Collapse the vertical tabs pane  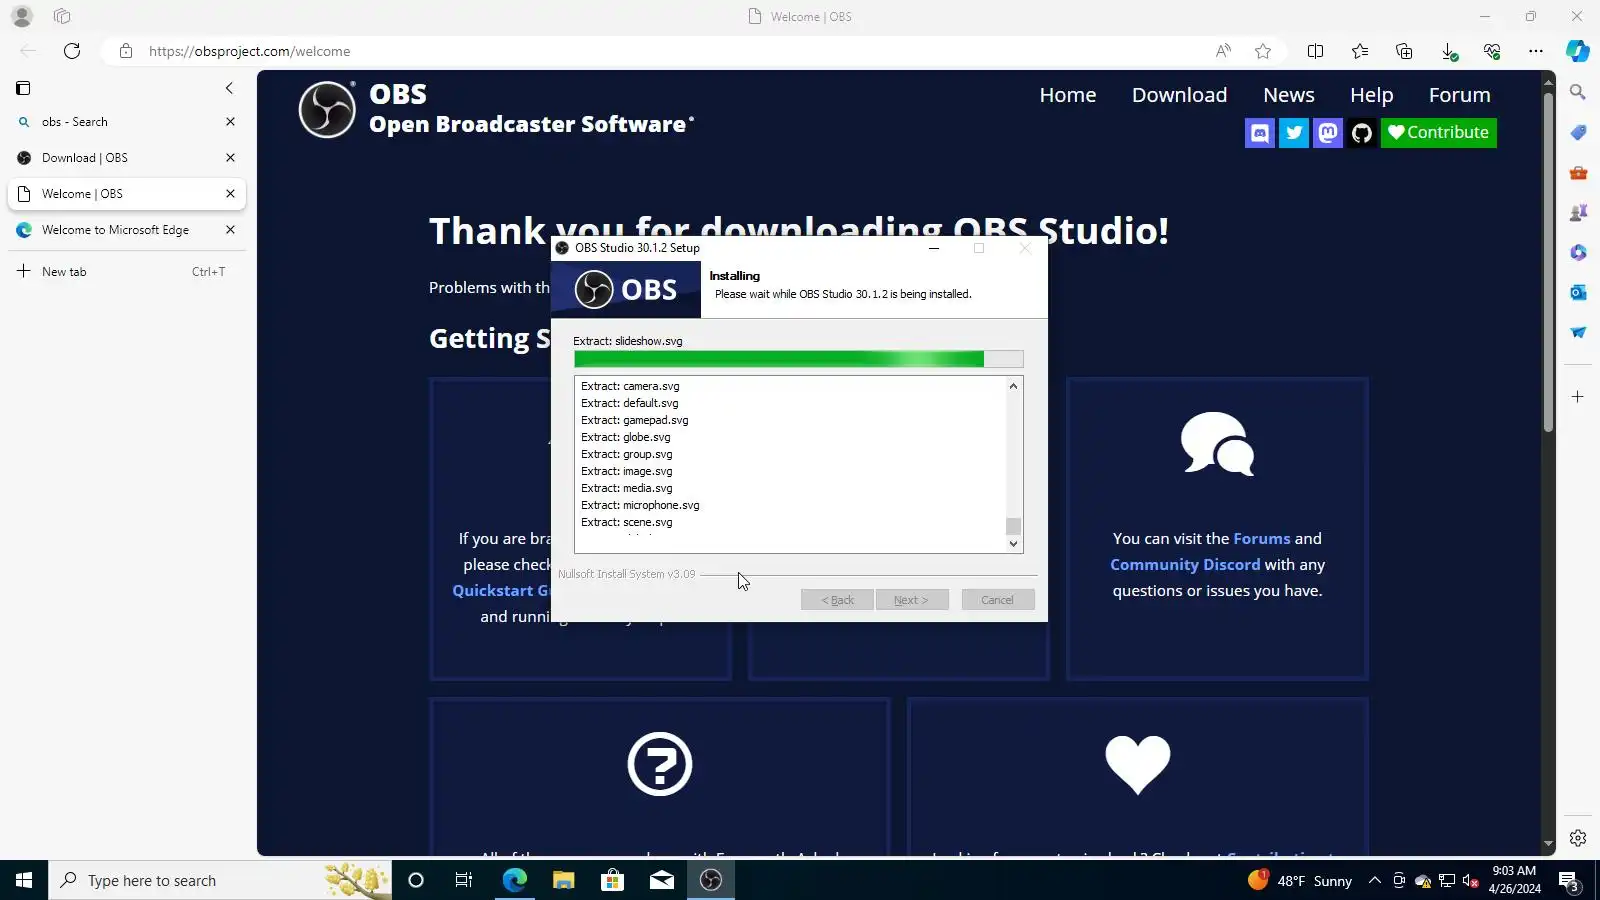pyautogui.click(x=229, y=88)
